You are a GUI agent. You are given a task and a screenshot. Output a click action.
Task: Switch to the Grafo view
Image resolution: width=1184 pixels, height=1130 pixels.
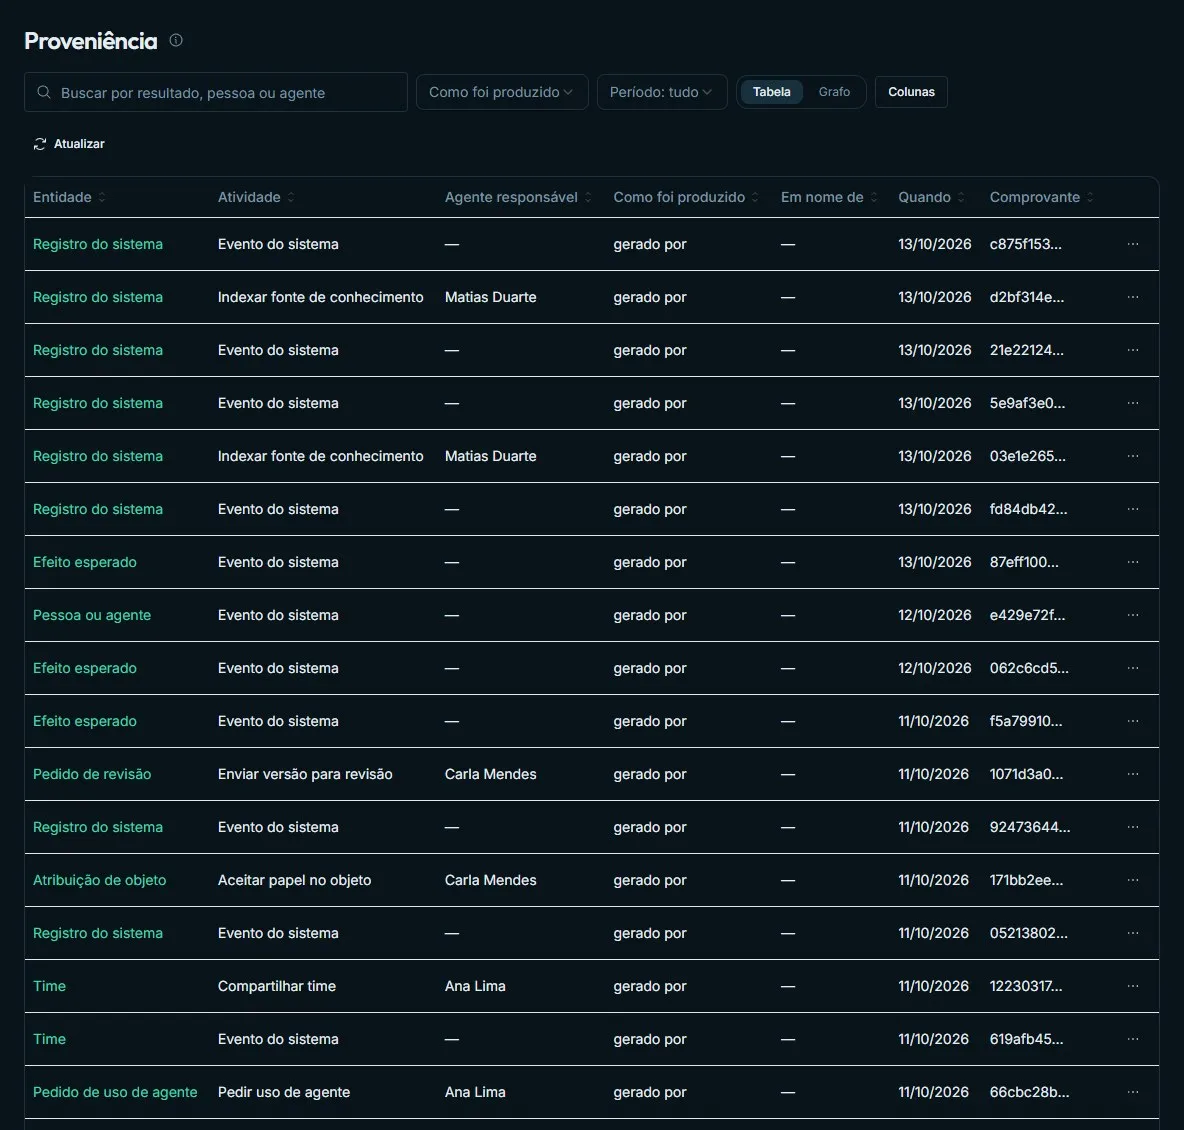pos(834,92)
